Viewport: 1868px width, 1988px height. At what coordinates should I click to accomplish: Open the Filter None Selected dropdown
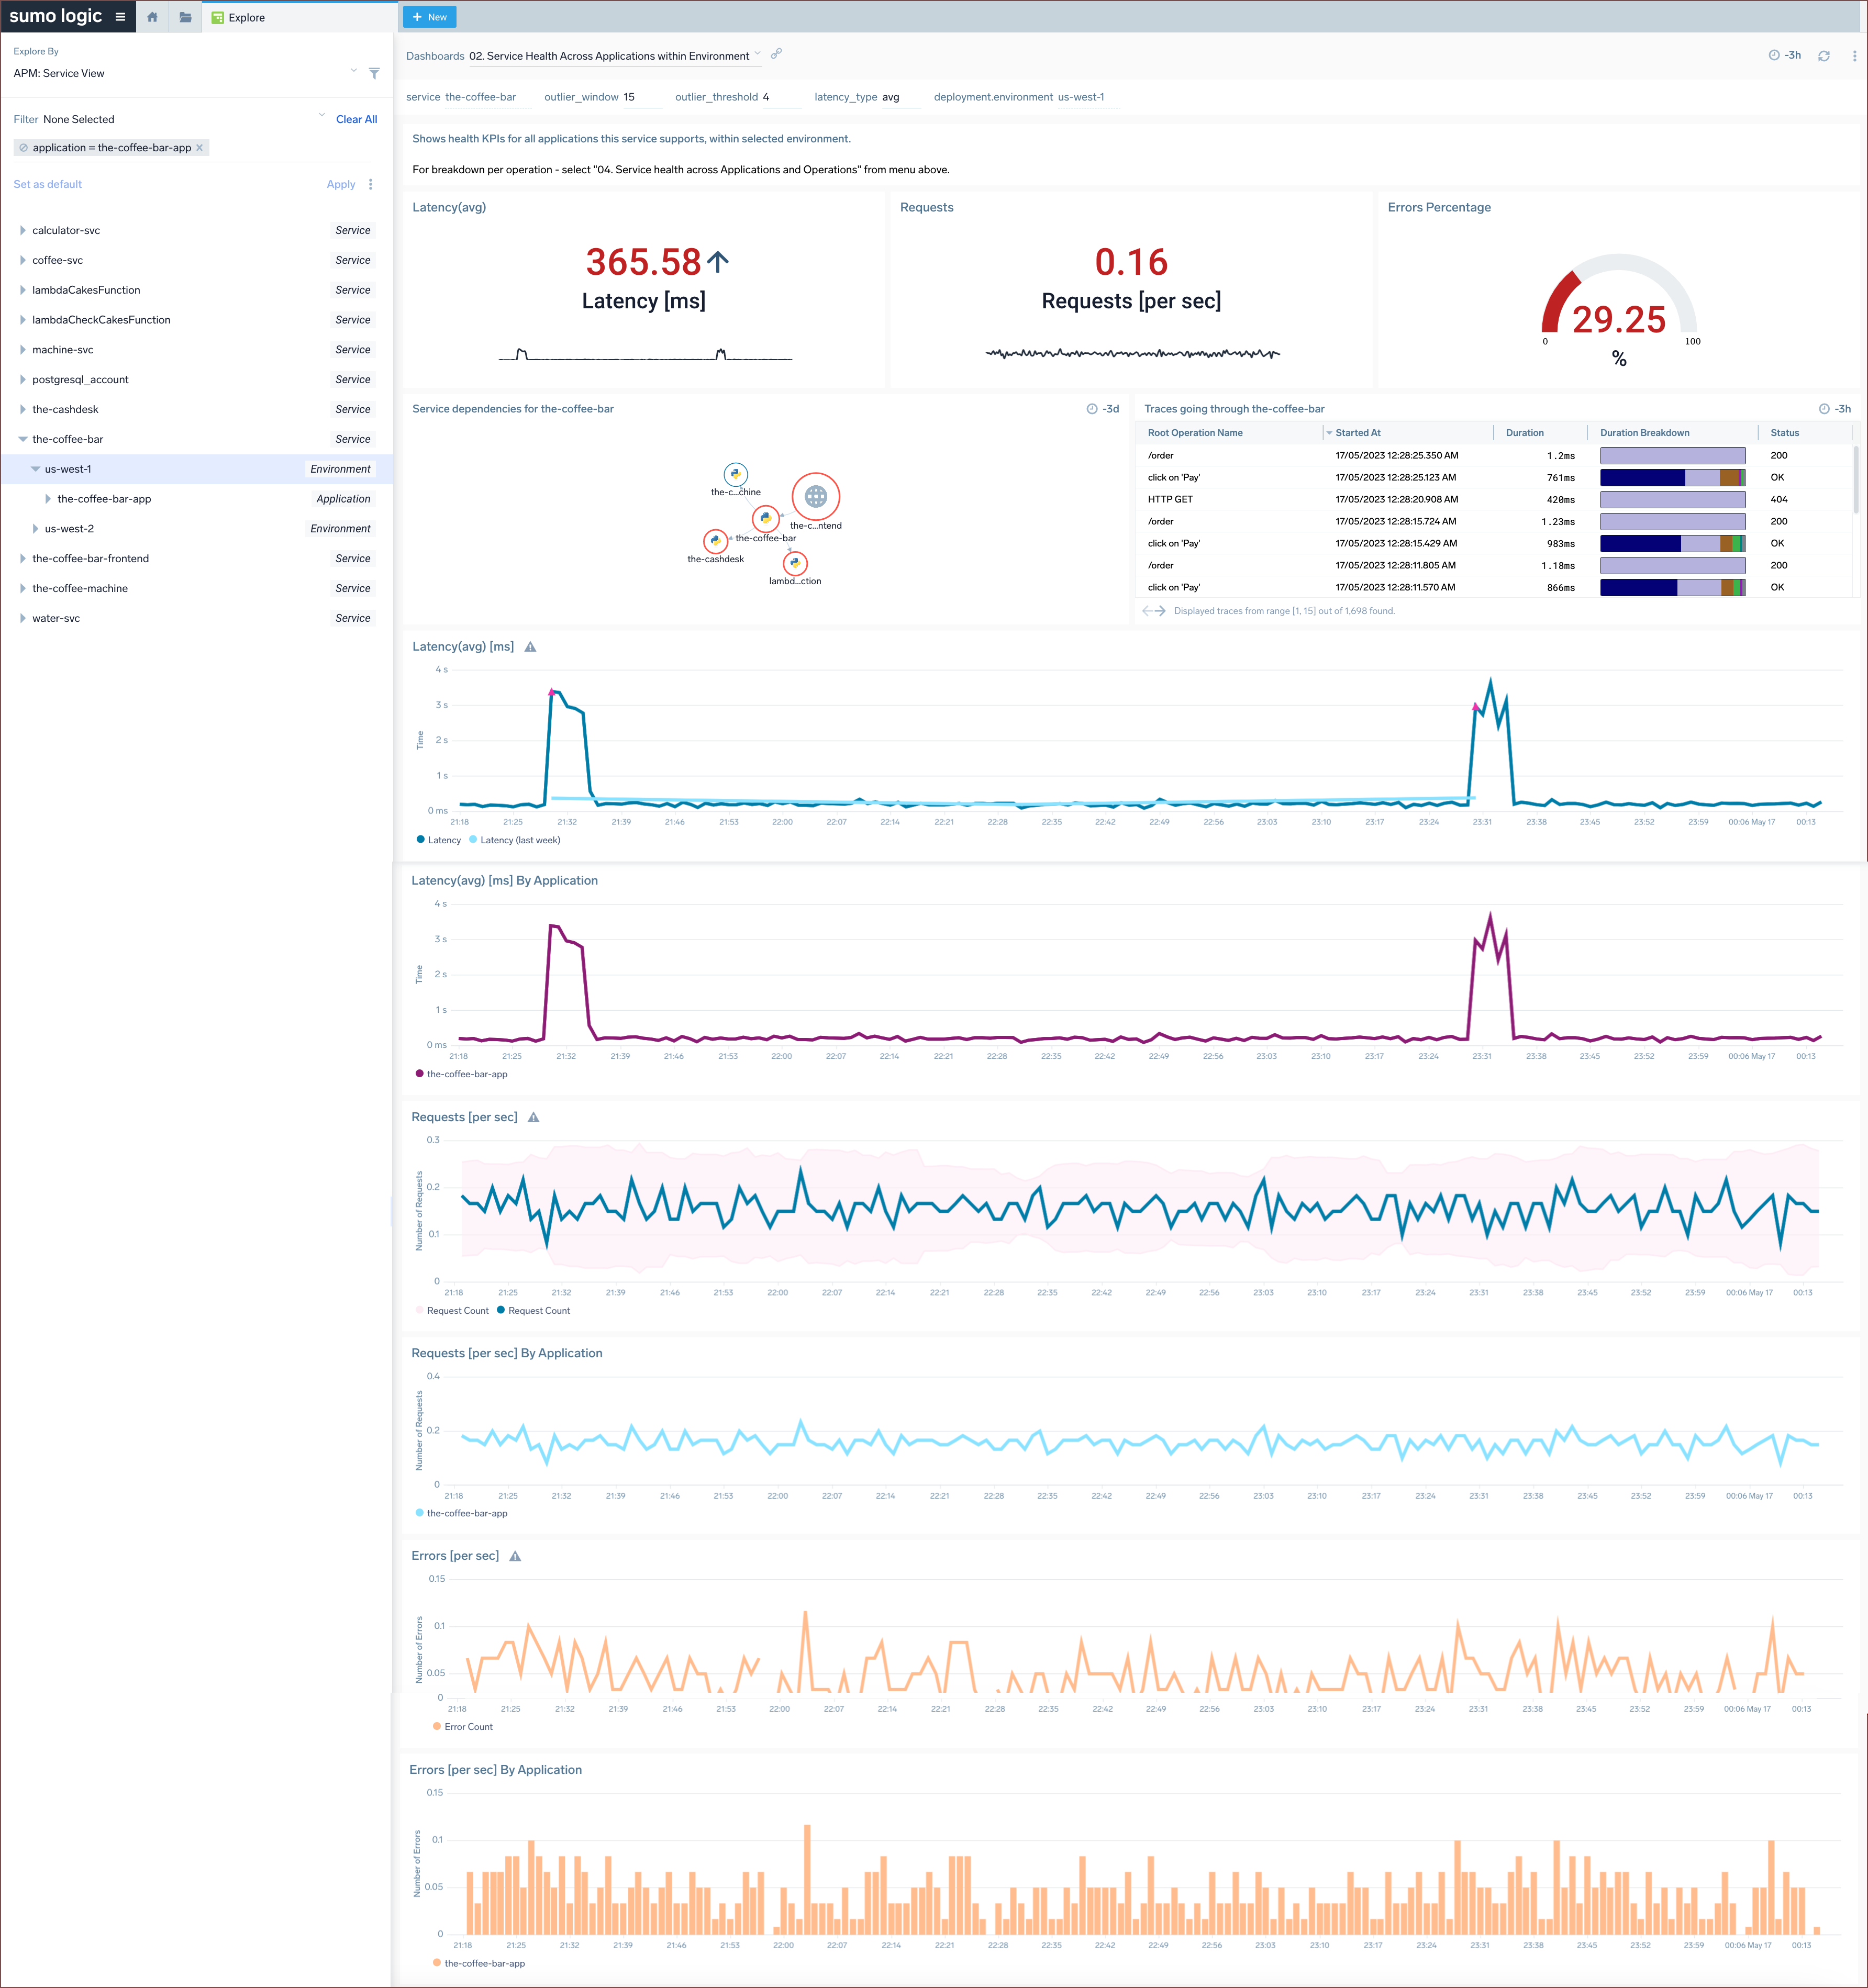(170, 119)
